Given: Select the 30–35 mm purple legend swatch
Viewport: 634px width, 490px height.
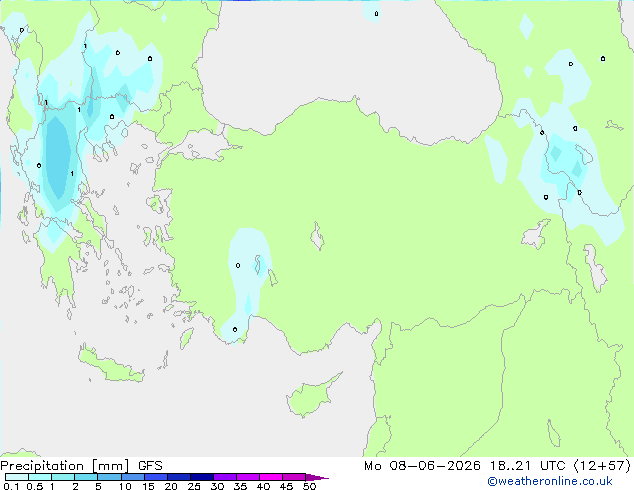Looking at the screenshot, I should tap(225, 477).
